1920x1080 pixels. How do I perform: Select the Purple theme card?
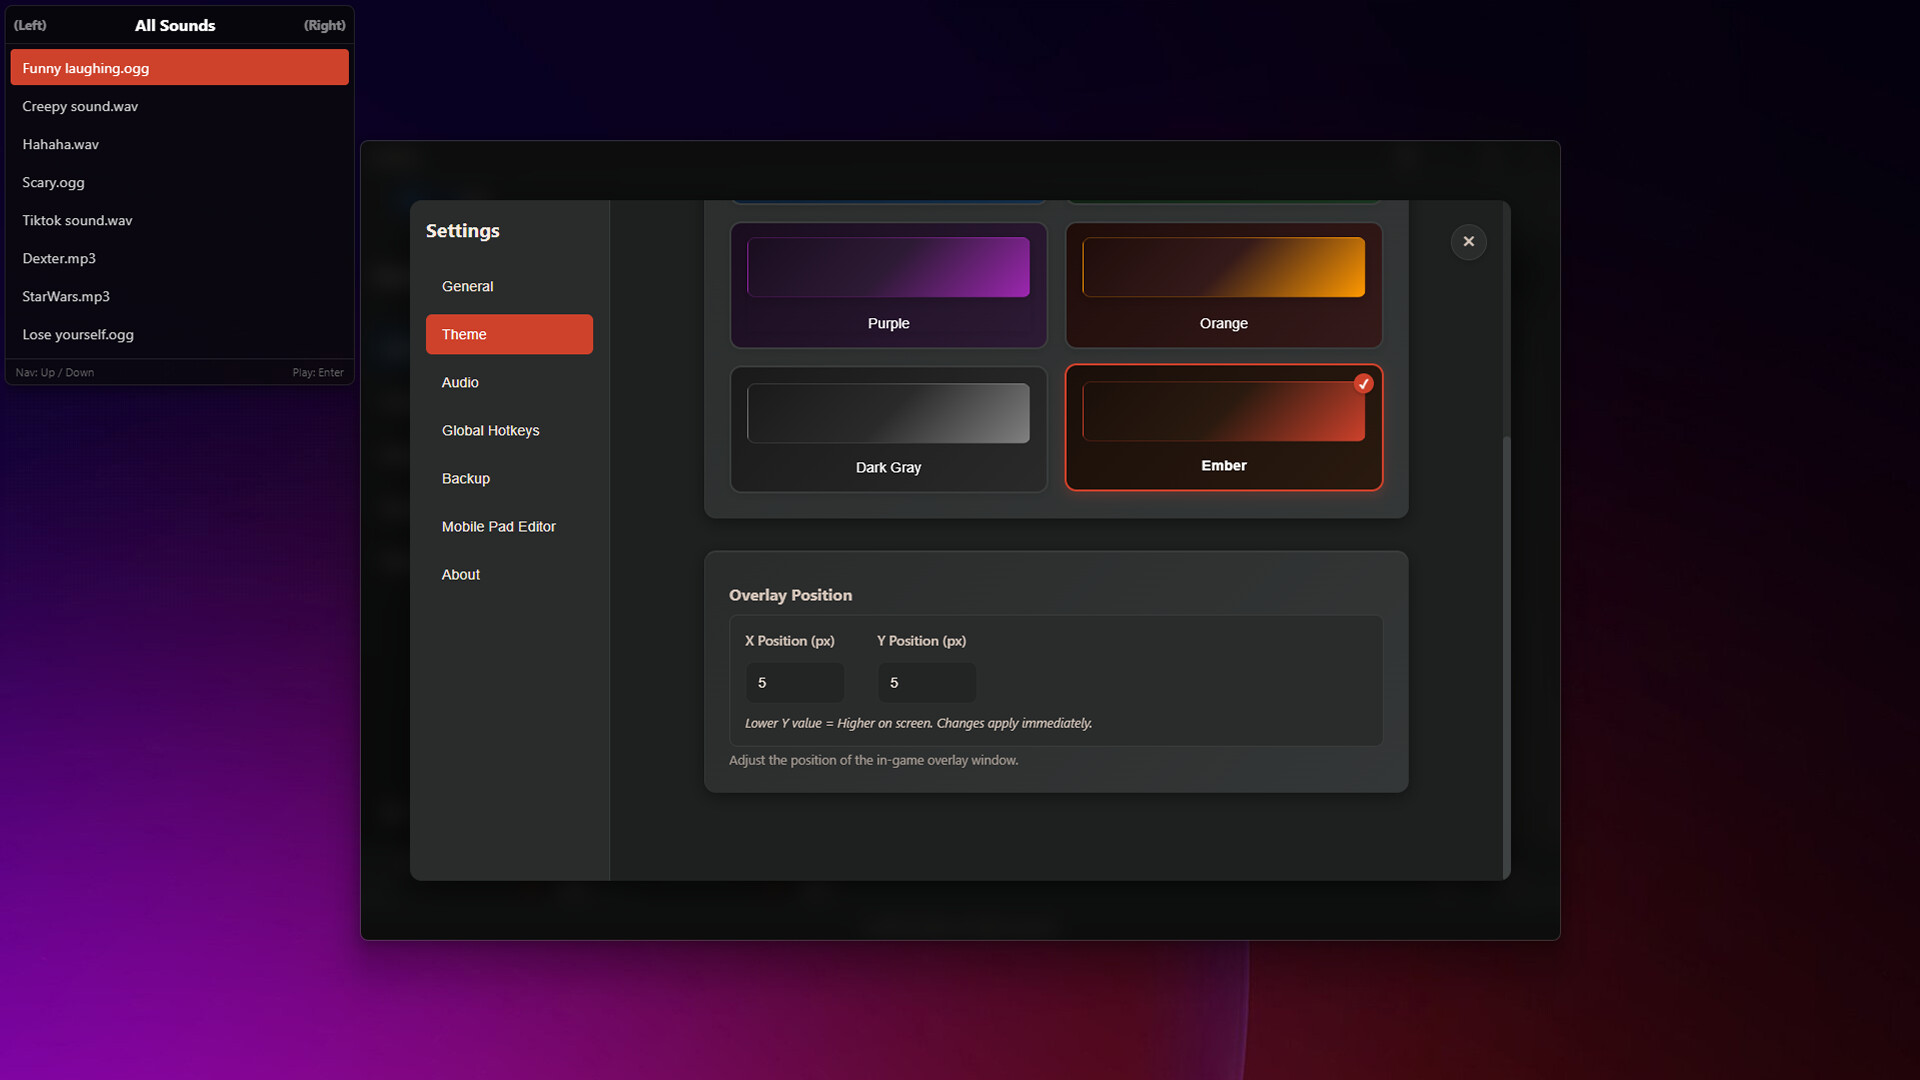click(x=888, y=286)
